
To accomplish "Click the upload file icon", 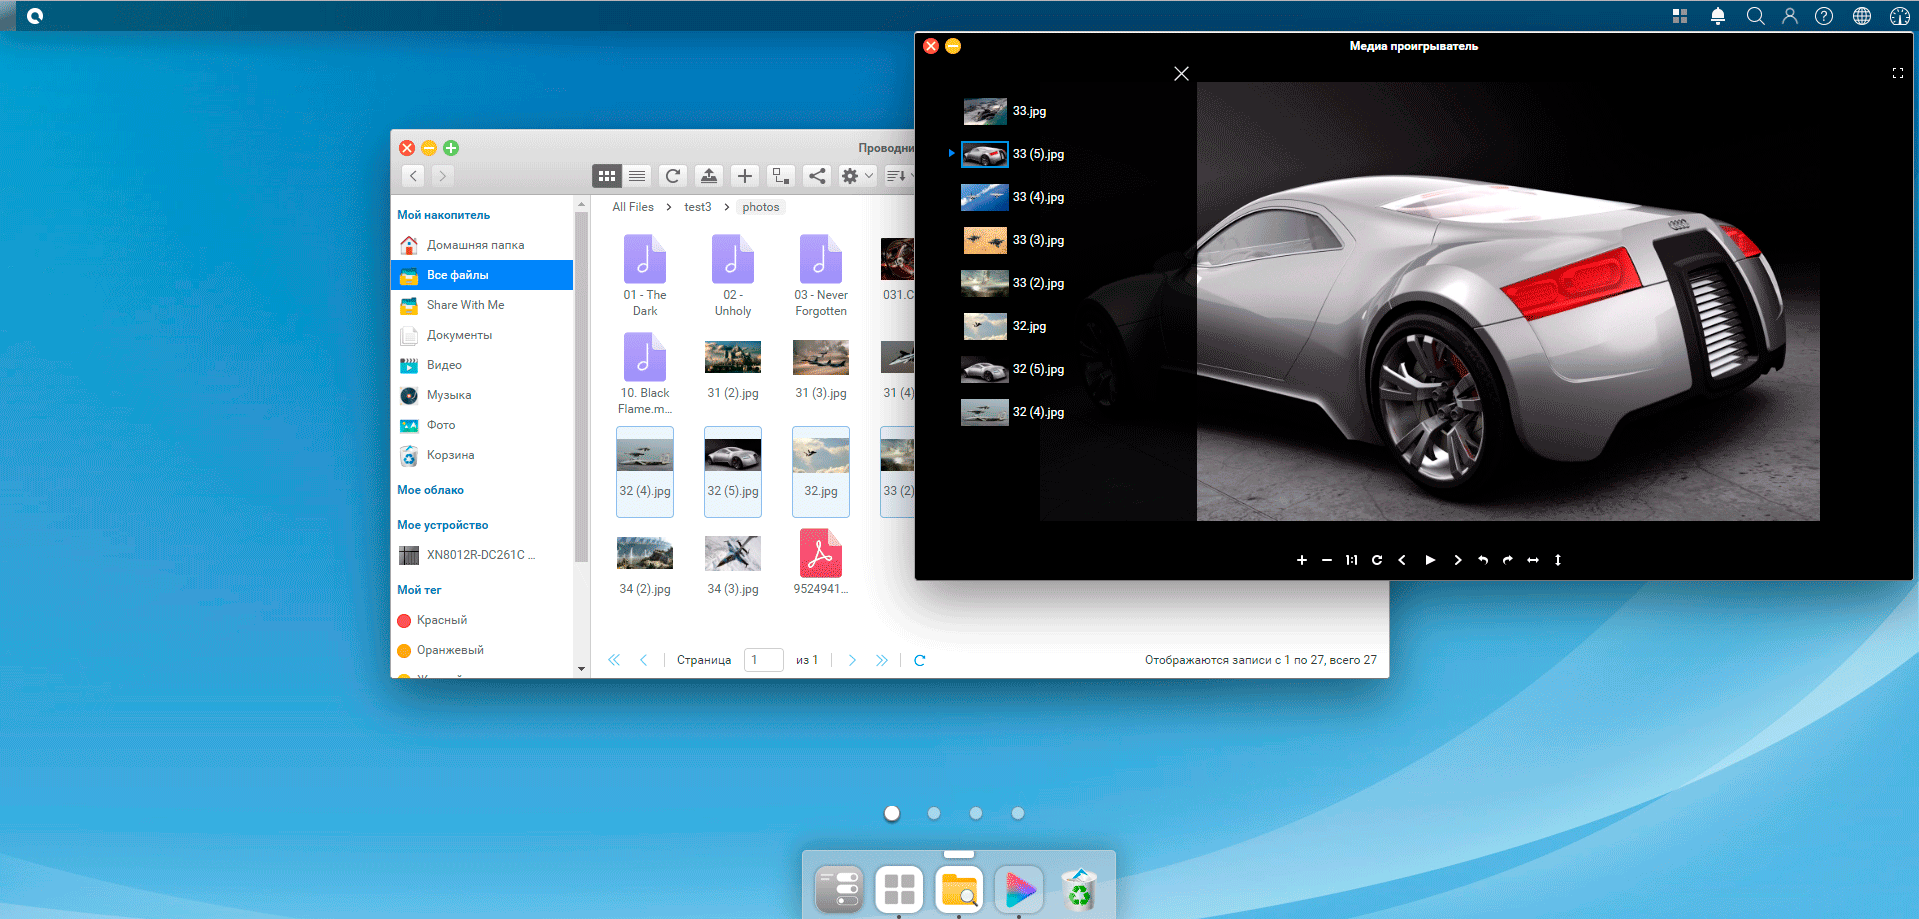I will click(709, 176).
